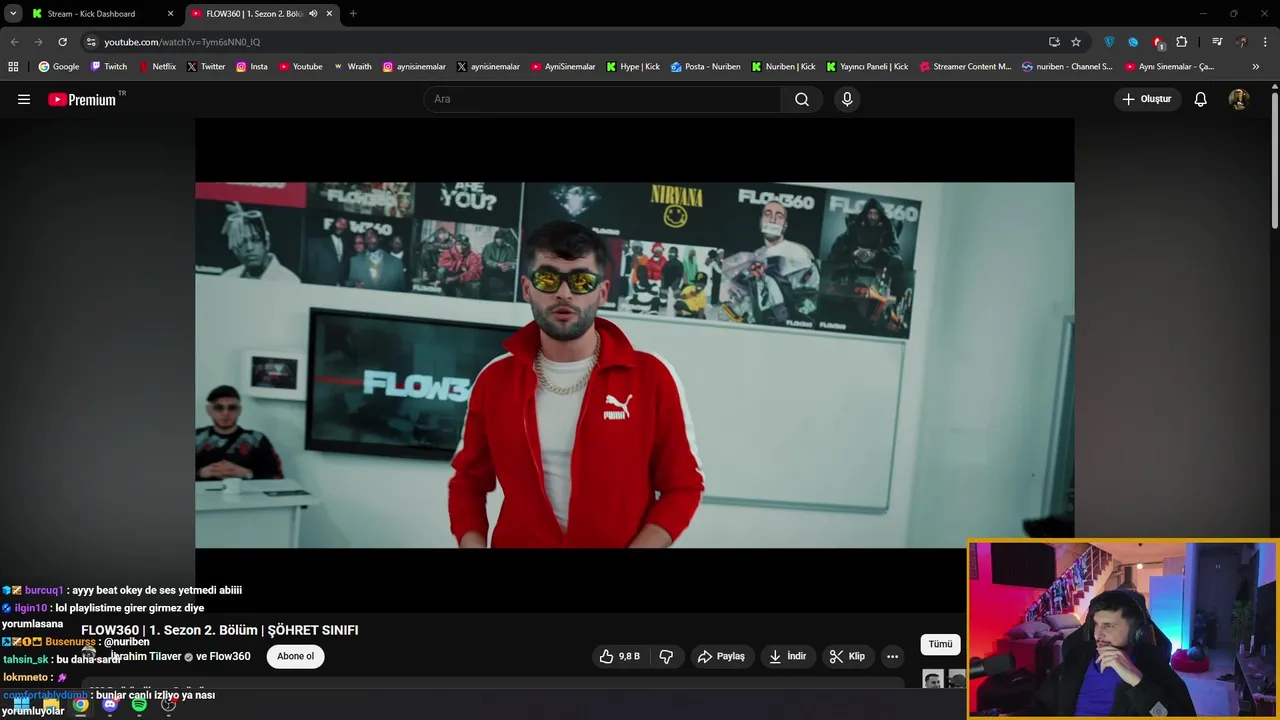Image resolution: width=1280 pixels, height=720 pixels.
Task: Open the Hype | Kick bookmark
Action: (633, 67)
